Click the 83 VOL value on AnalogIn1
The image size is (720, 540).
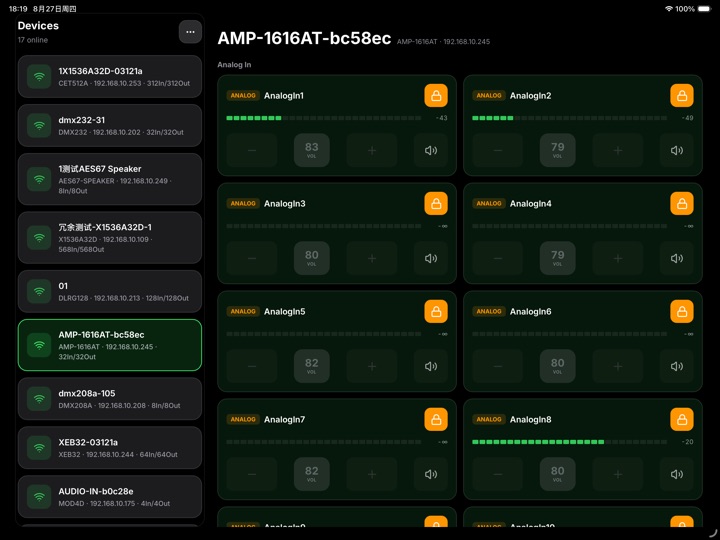click(312, 150)
